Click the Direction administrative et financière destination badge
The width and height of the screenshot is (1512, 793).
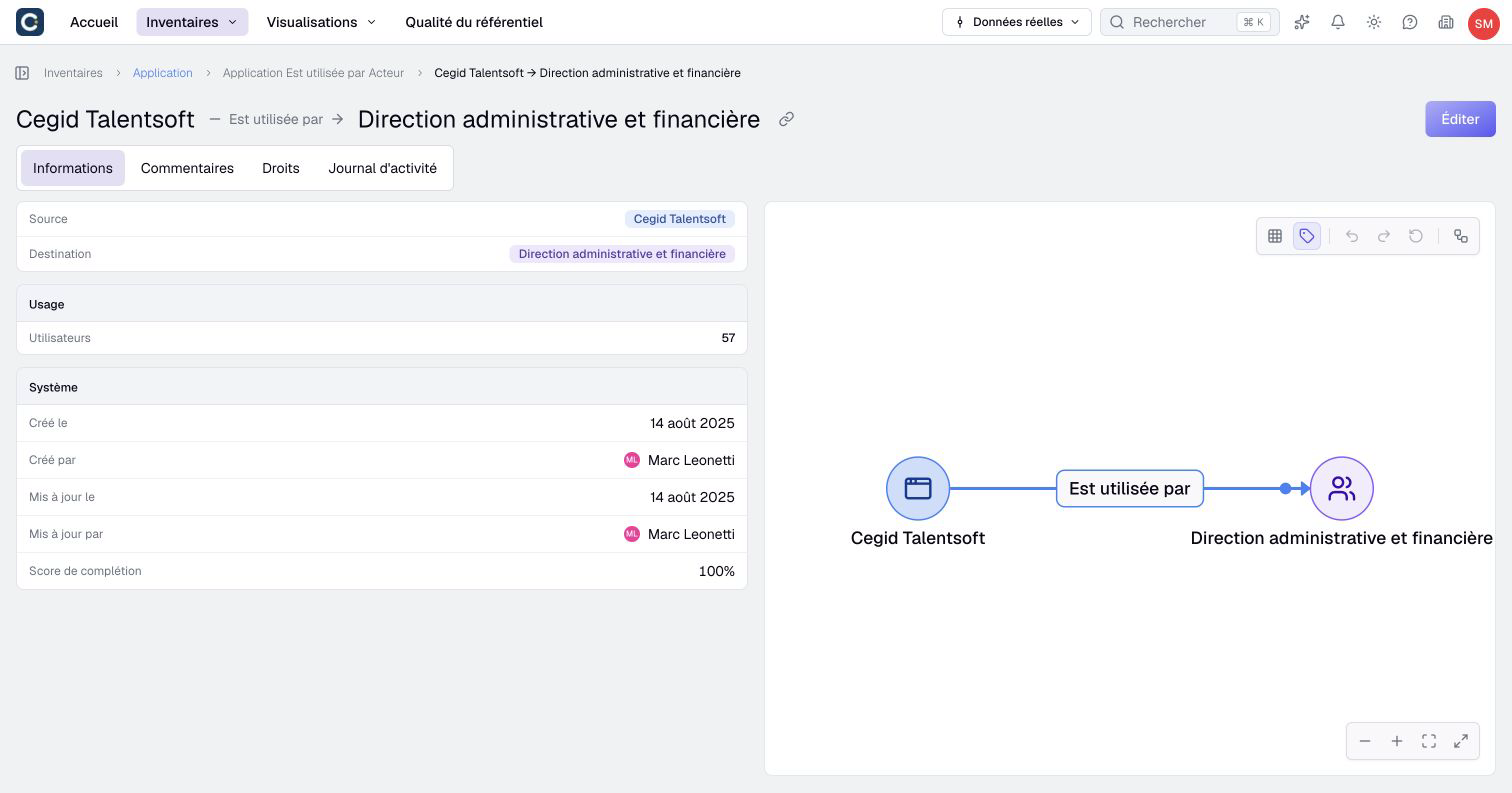tap(622, 254)
